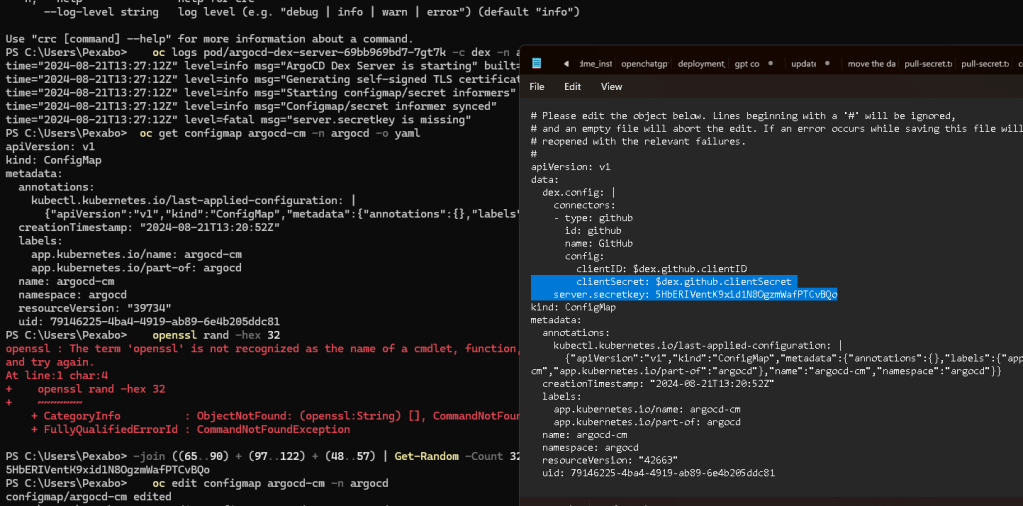Click the unsaved dot on the 'update' tab
The width and height of the screenshot is (1023, 506).
pos(827,63)
